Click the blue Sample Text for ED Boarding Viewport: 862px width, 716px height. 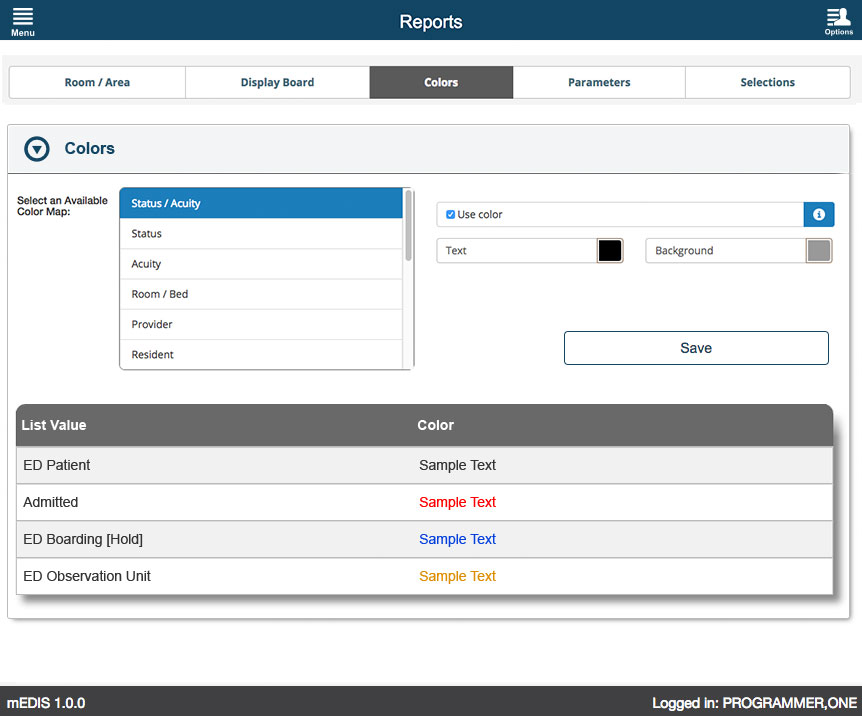tap(457, 539)
